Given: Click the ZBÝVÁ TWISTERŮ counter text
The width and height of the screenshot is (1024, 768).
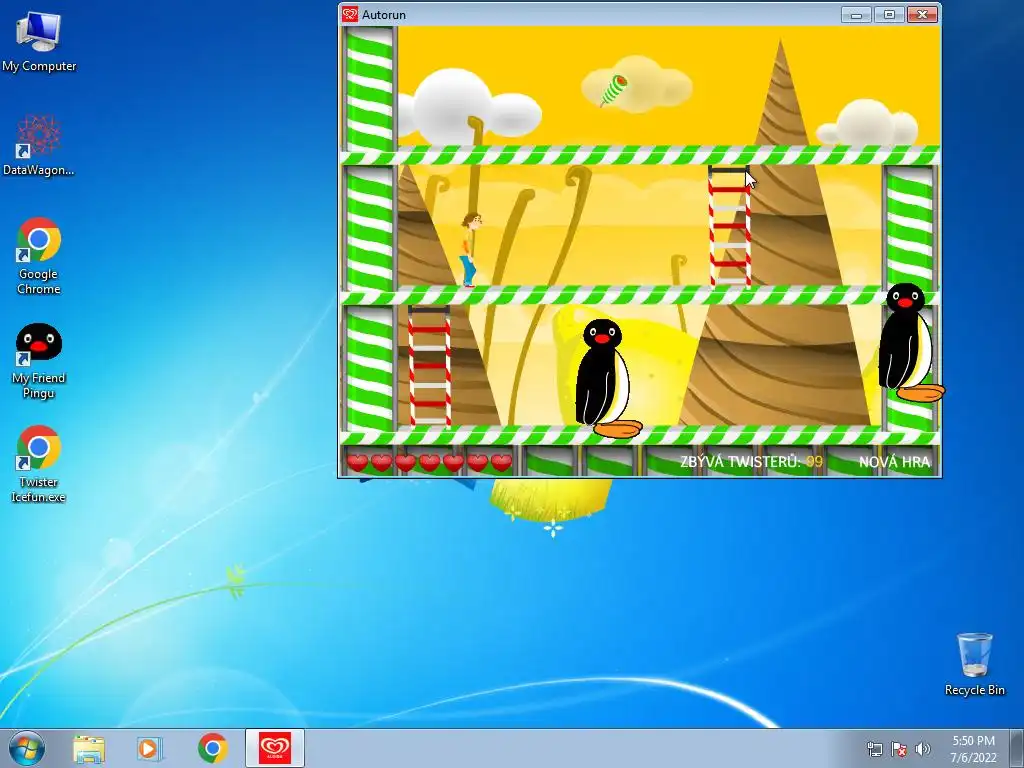Looking at the screenshot, I should (x=740, y=462).
